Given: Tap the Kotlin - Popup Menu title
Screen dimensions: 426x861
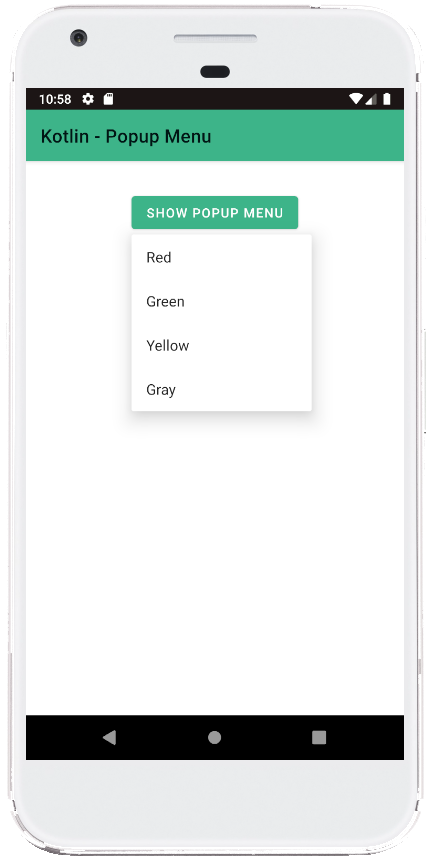Looking at the screenshot, I should (x=126, y=136).
